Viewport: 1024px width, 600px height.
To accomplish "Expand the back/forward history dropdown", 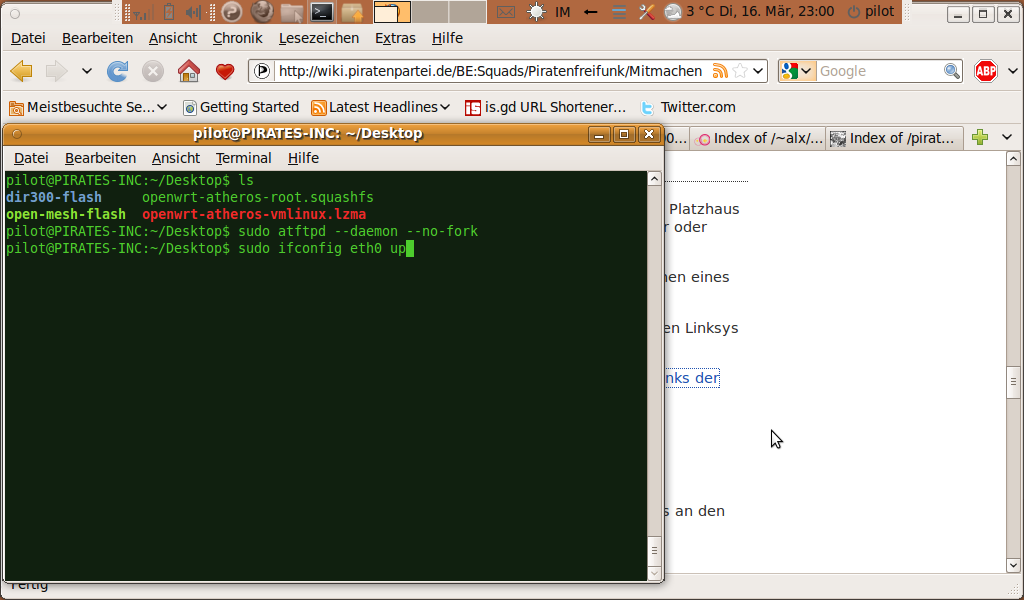I will [x=87, y=71].
